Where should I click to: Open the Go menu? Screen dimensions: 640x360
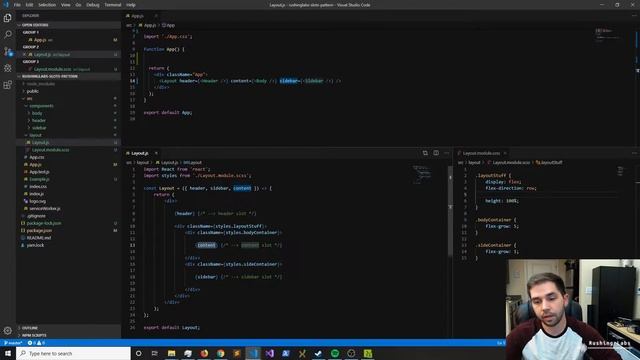[78, 5]
